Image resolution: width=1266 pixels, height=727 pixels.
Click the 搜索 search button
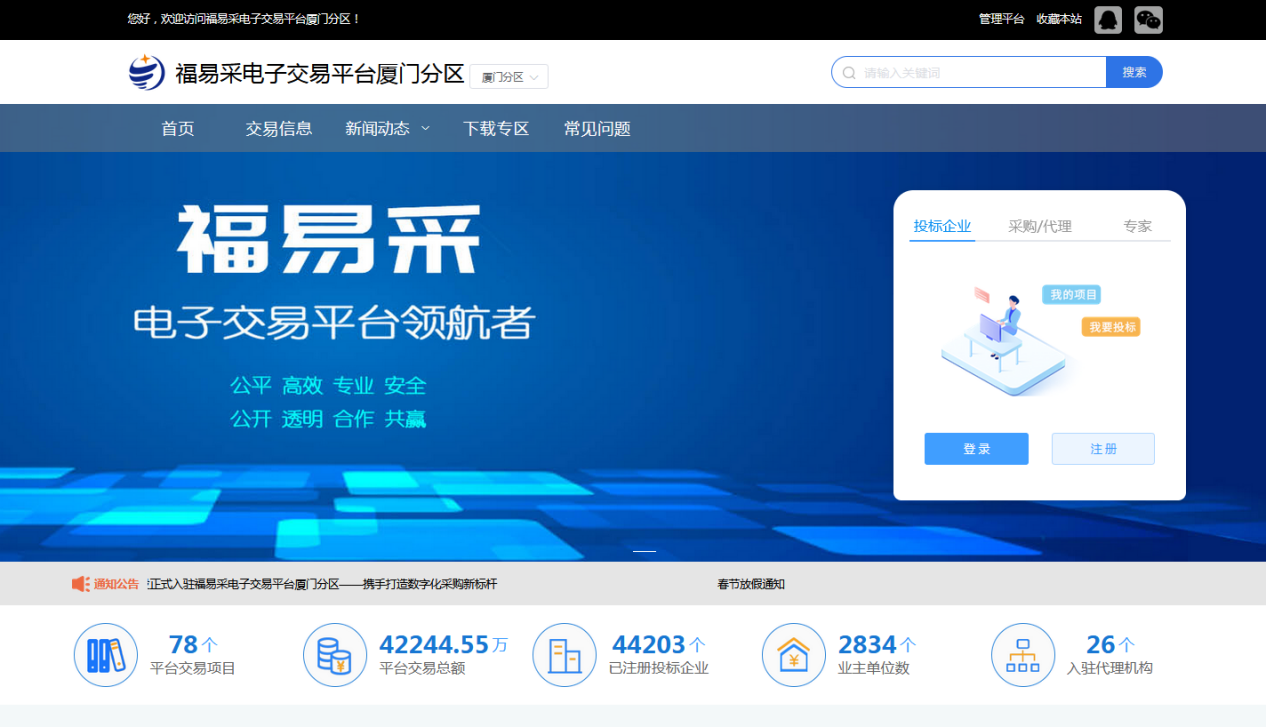[x=1134, y=72]
